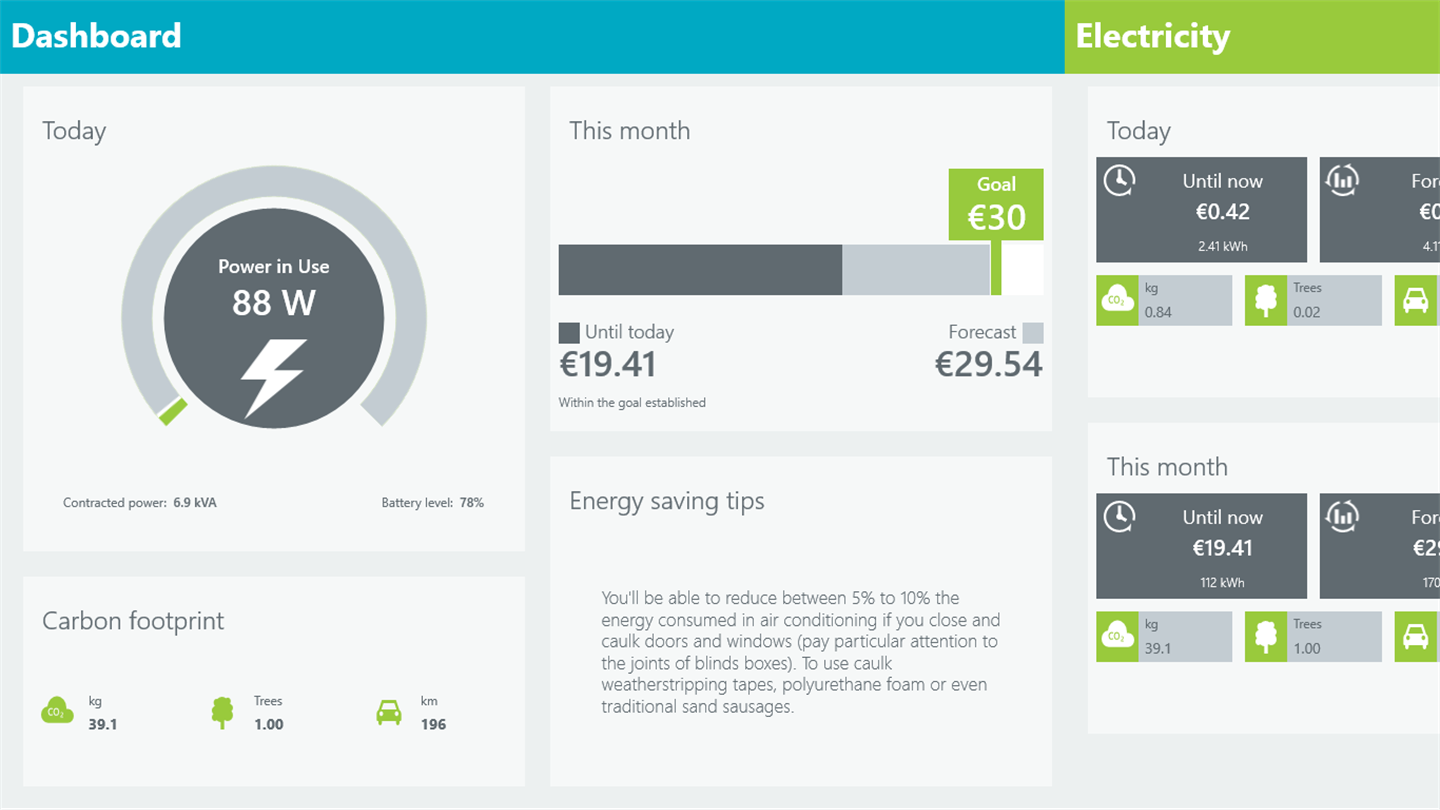Click the Forecast legend color swatch
This screenshot has height=810, width=1440.
(1033, 333)
